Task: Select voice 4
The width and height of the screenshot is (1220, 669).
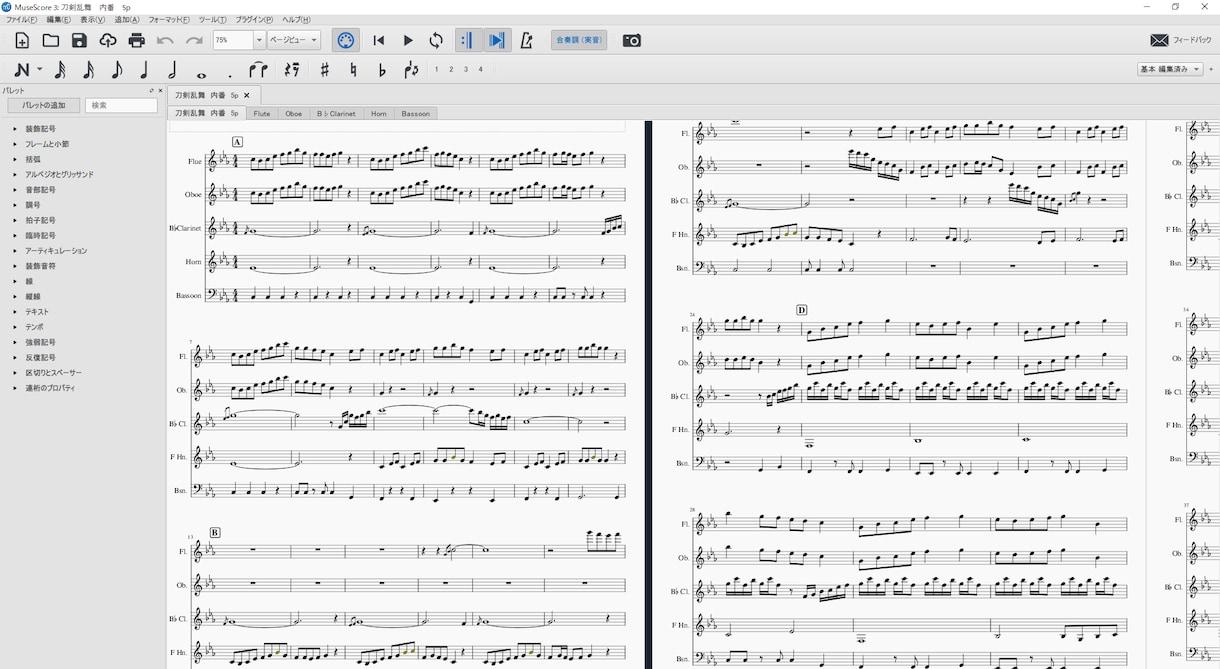Action: 481,70
